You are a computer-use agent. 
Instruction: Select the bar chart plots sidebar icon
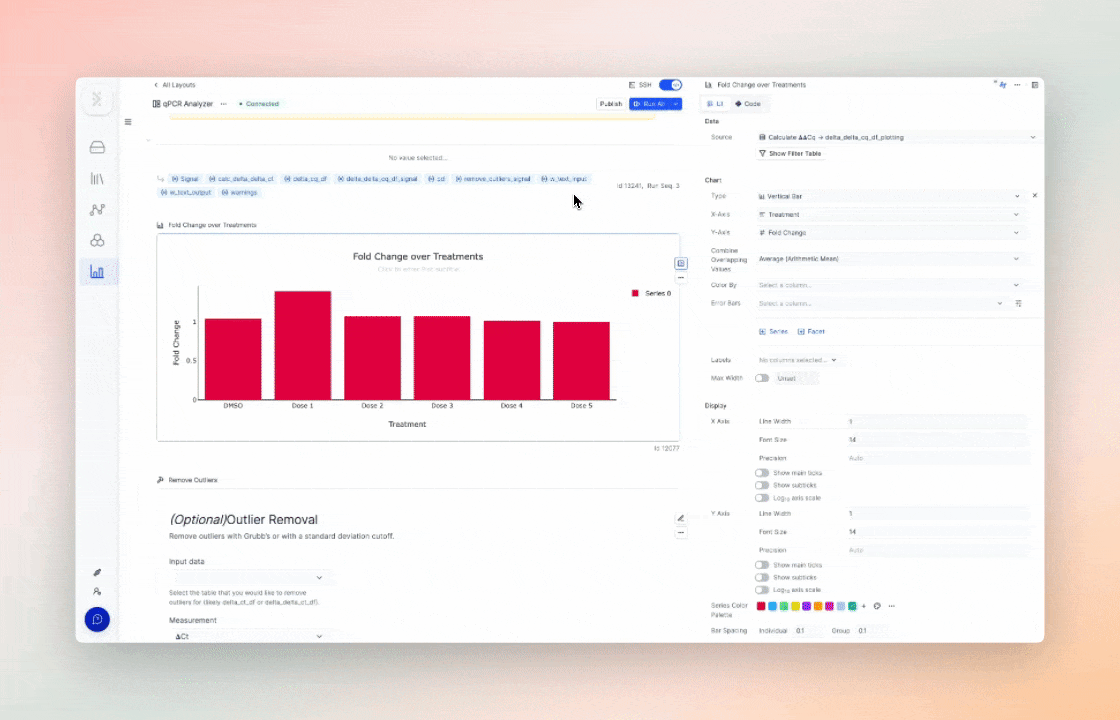pyautogui.click(x=97, y=271)
